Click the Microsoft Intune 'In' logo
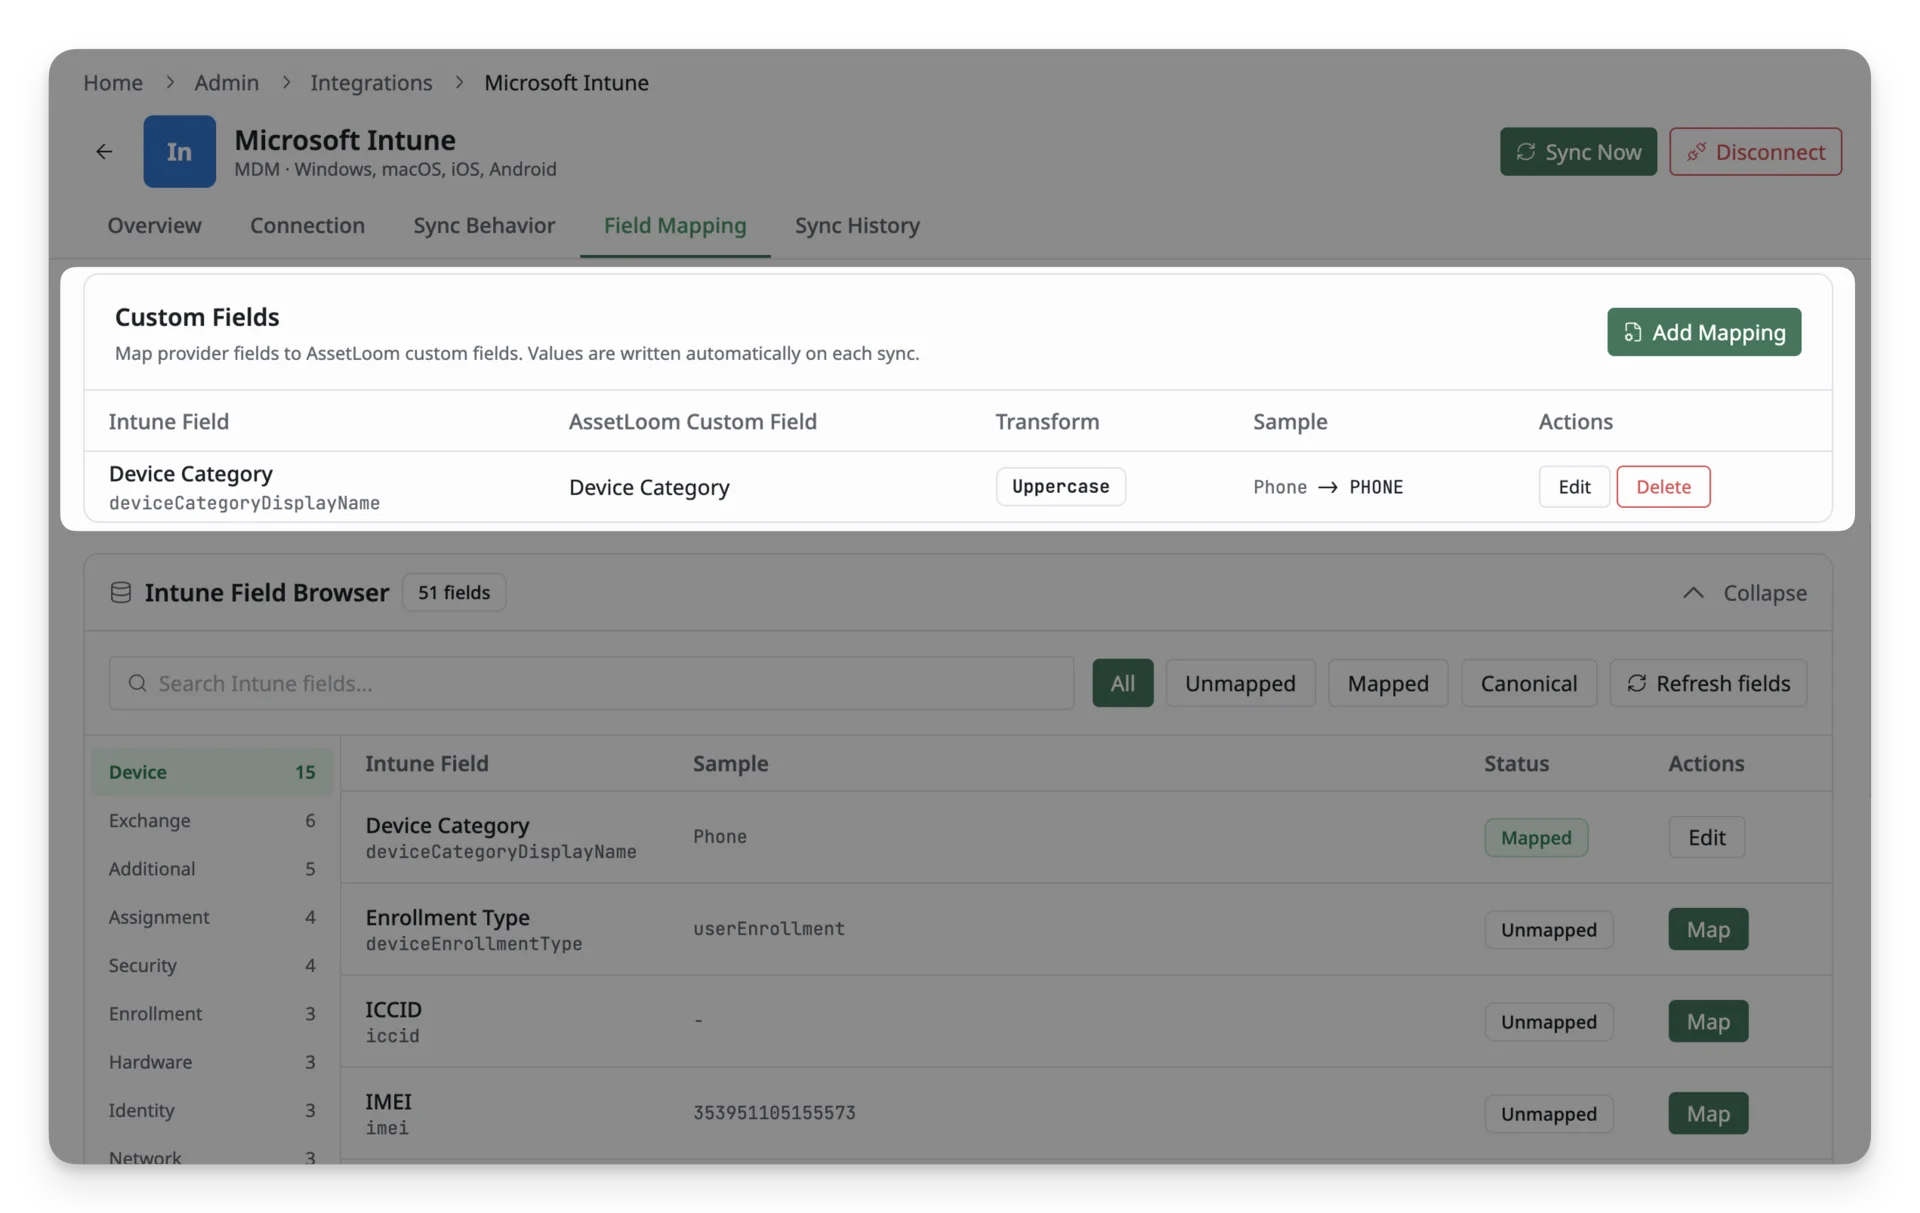 click(x=179, y=152)
